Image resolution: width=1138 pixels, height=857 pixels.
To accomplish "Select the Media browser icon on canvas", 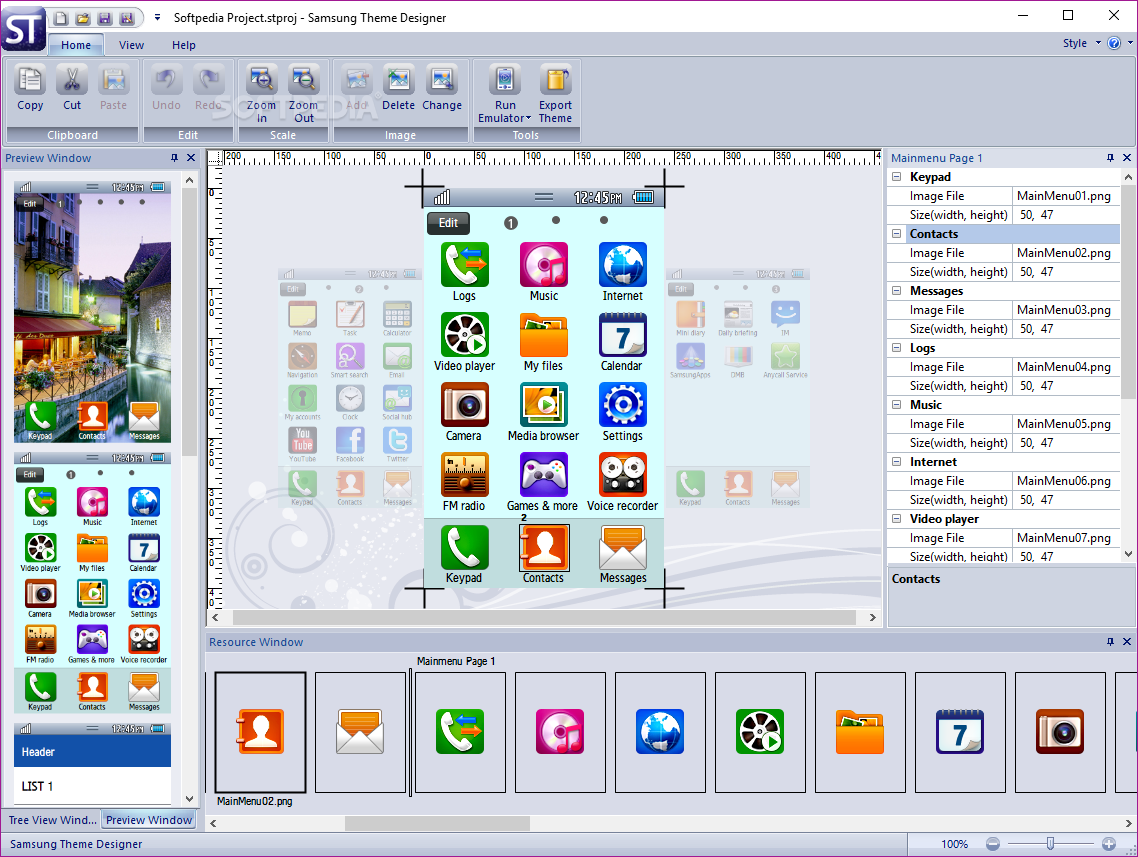I will tap(544, 405).
